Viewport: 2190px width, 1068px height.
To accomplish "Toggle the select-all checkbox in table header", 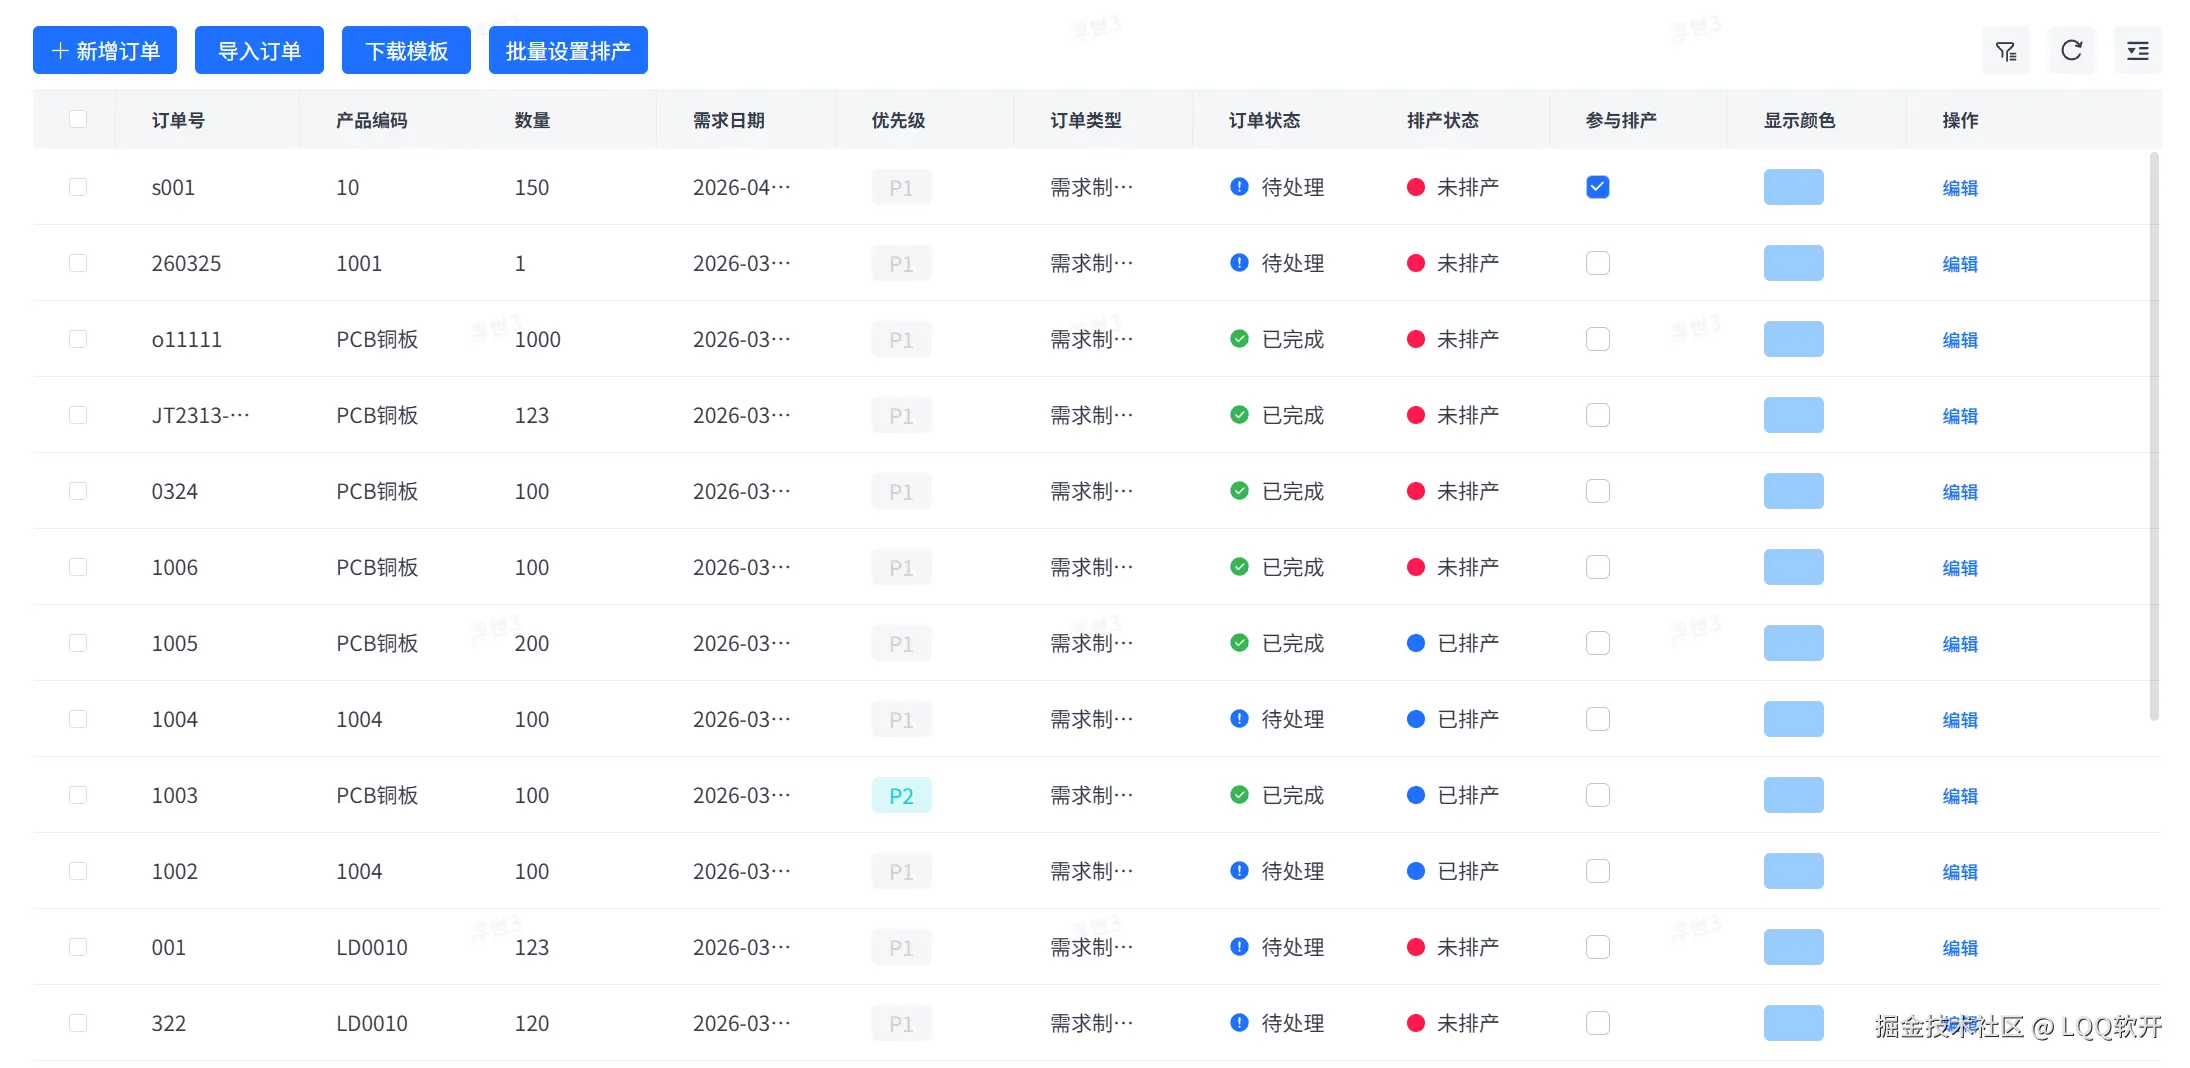I will coord(78,119).
